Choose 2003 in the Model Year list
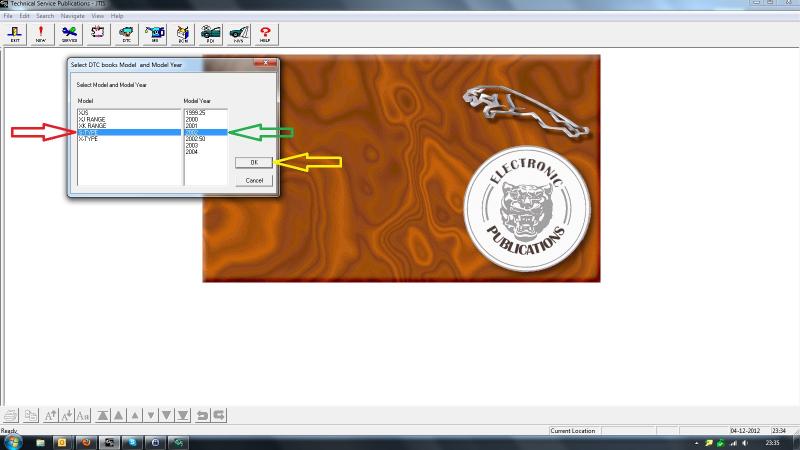Viewport: 800px width, 450px height. click(192, 145)
